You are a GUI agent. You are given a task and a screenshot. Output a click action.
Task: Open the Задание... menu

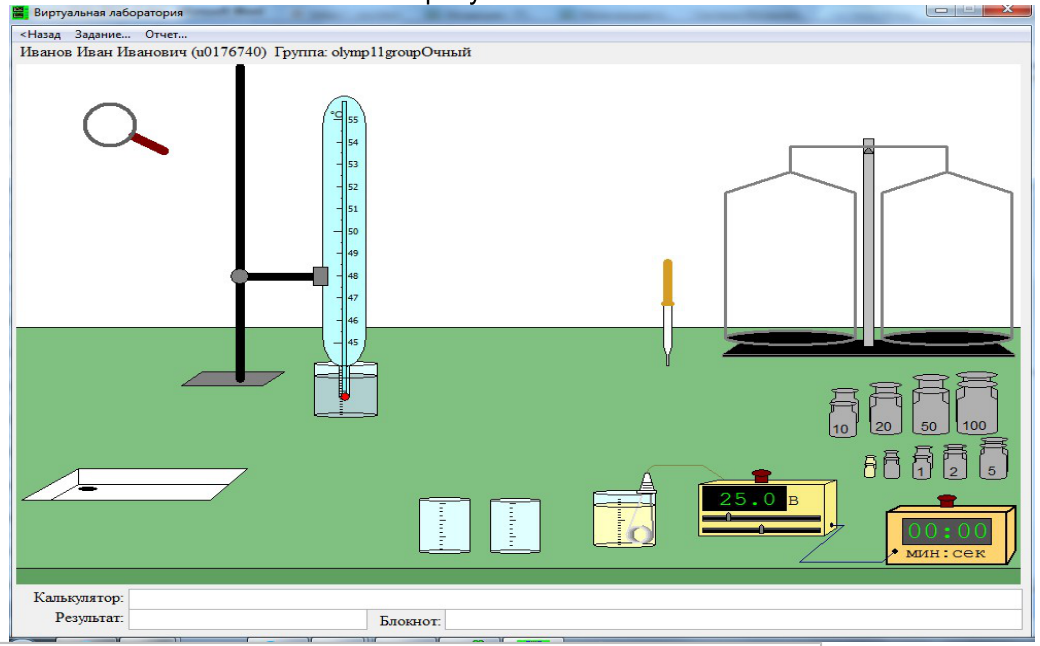(x=103, y=34)
